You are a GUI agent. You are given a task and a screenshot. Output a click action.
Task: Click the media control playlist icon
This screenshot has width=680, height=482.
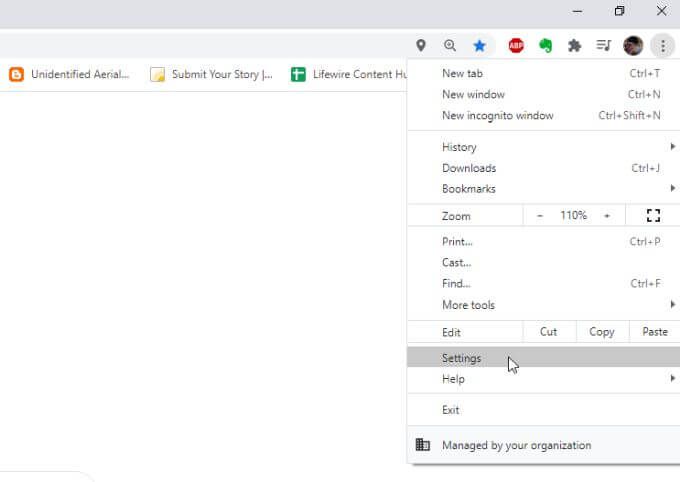pos(603,45)
